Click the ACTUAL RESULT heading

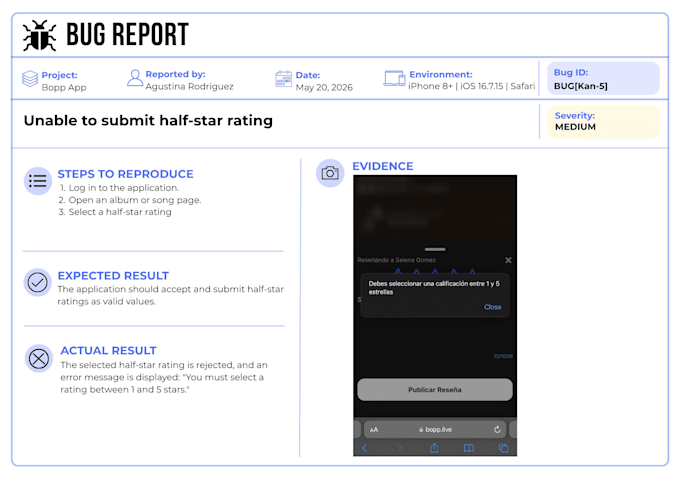pyautogui.click(x=108, y=350)
